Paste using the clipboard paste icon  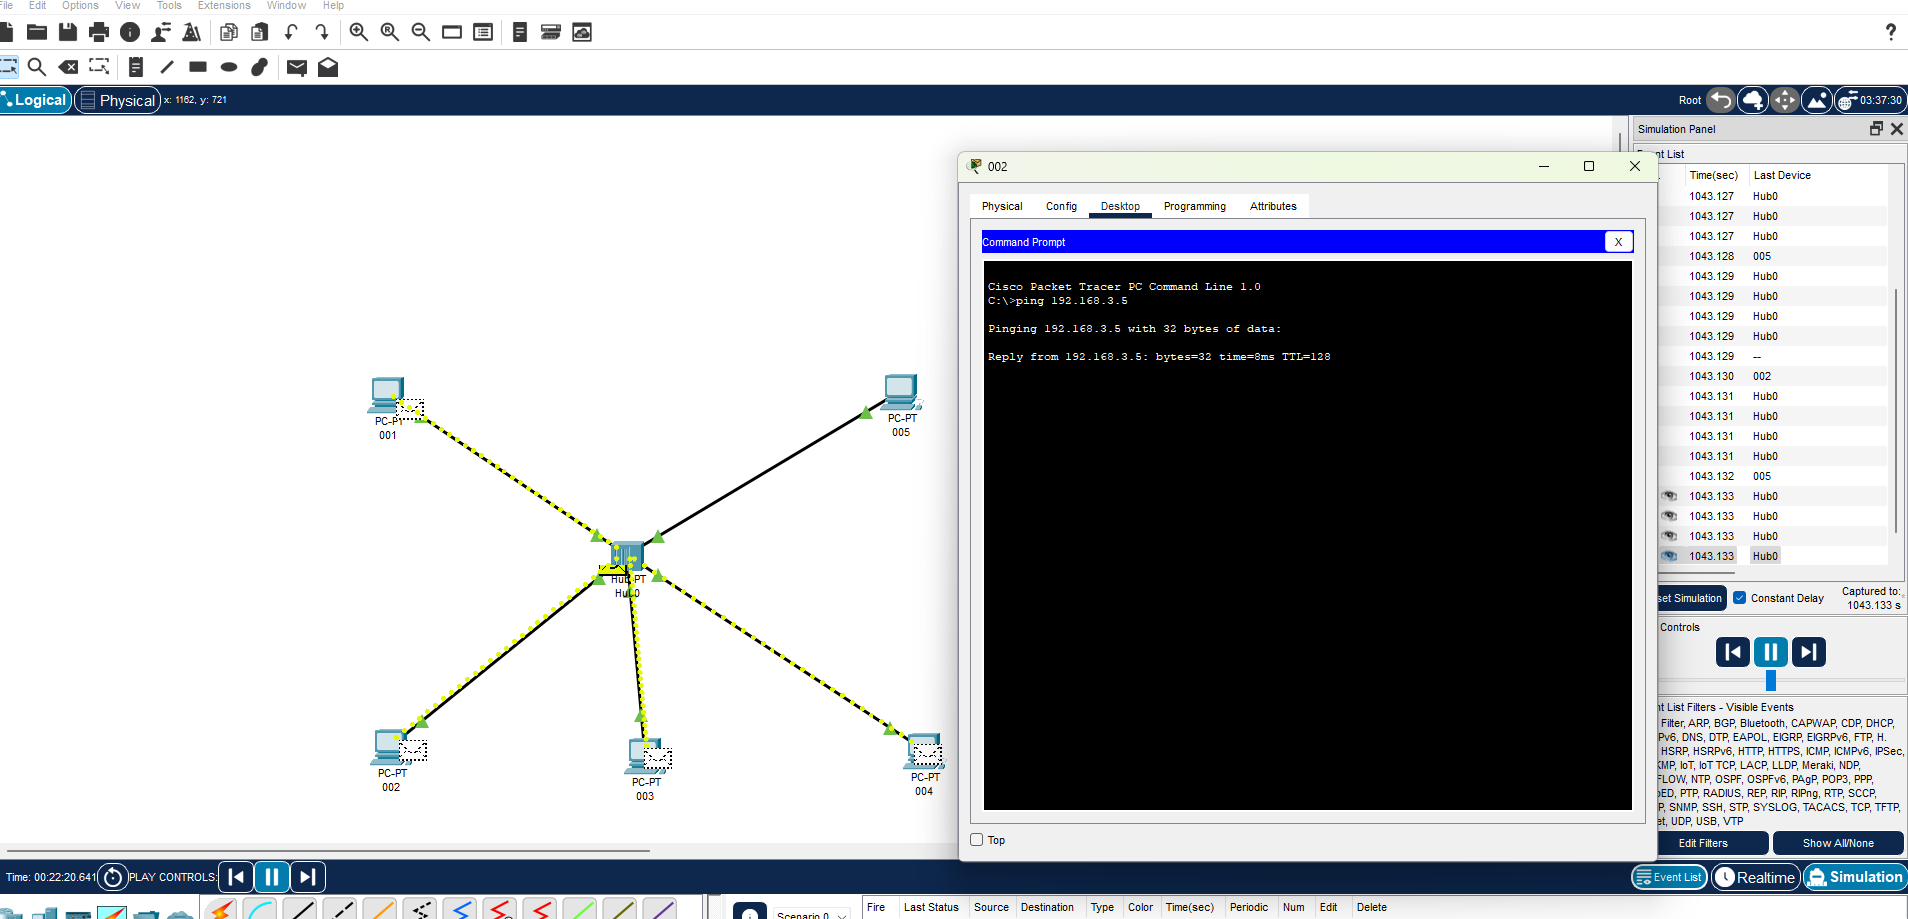[x=260, y=32]
